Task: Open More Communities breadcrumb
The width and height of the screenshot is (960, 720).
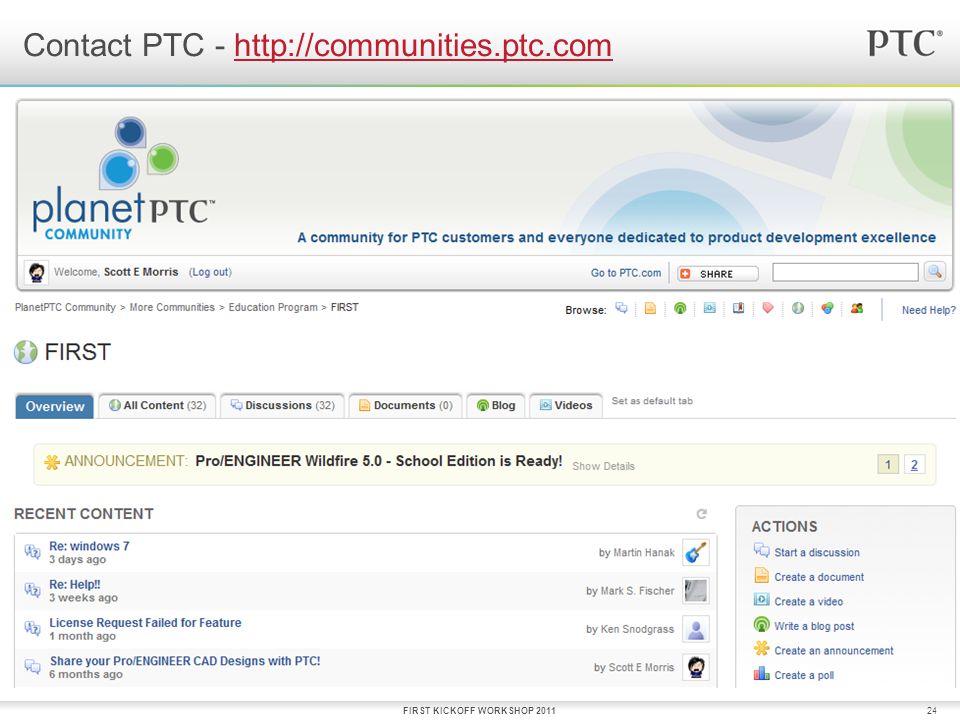Action: (172, 307)
